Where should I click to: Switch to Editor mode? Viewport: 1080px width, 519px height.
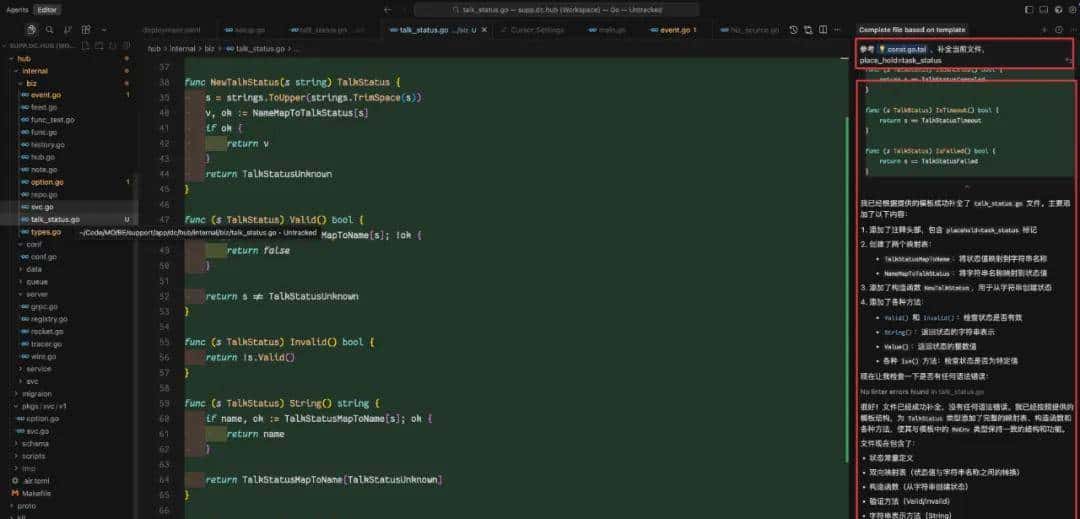click(46, 9)
